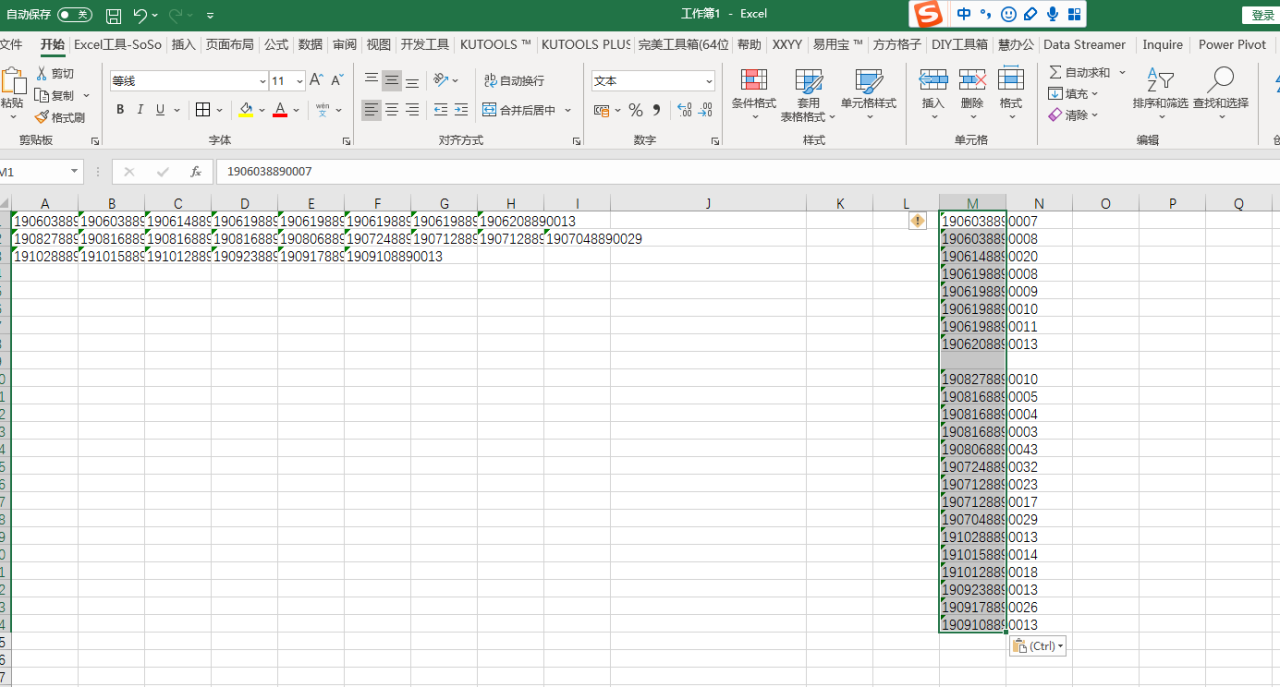Open the Clear (清除) dropdown
Image resolution: width=1280 pixels, height=687 pixels.
point(1074,115)
